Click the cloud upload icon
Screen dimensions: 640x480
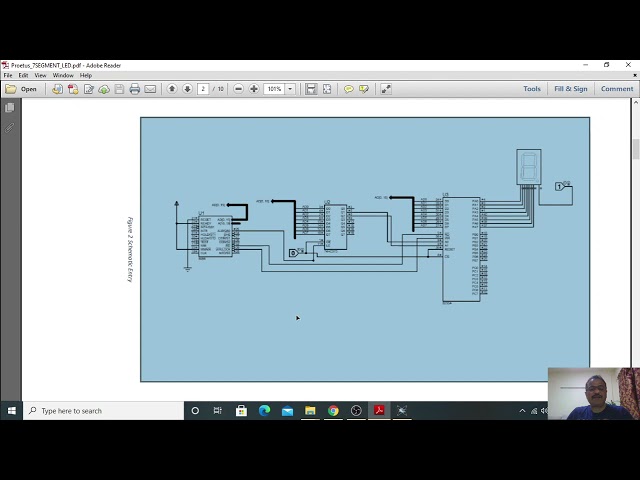click(104, 89)
